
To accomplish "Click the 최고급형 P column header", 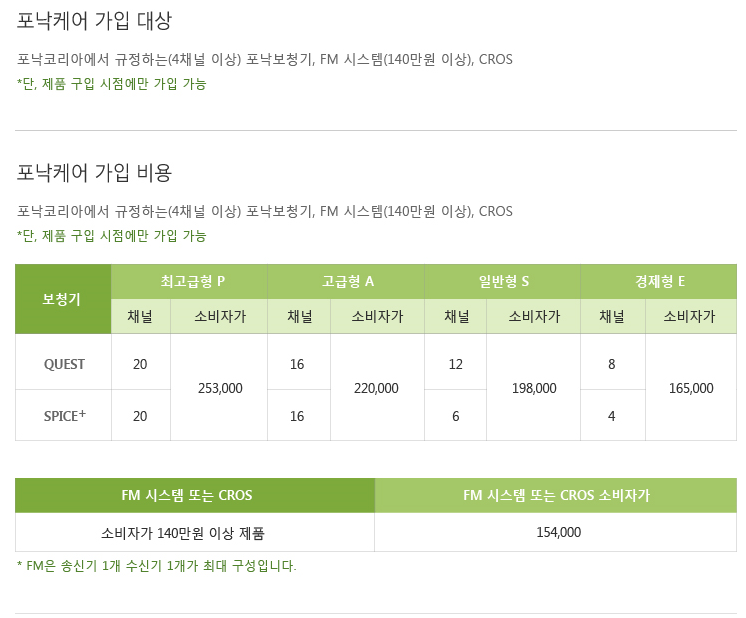I will point(189,282).
